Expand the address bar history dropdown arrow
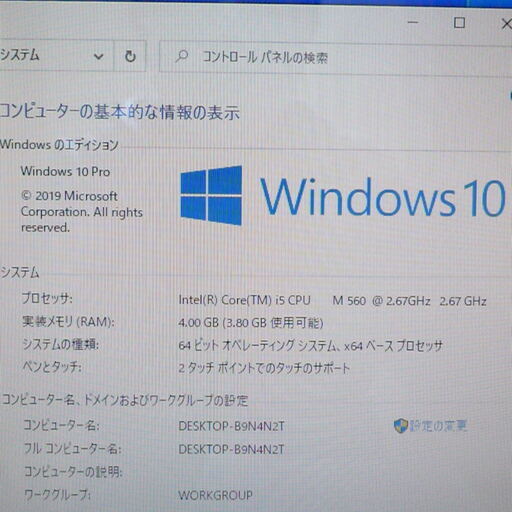 pos(98,56)
